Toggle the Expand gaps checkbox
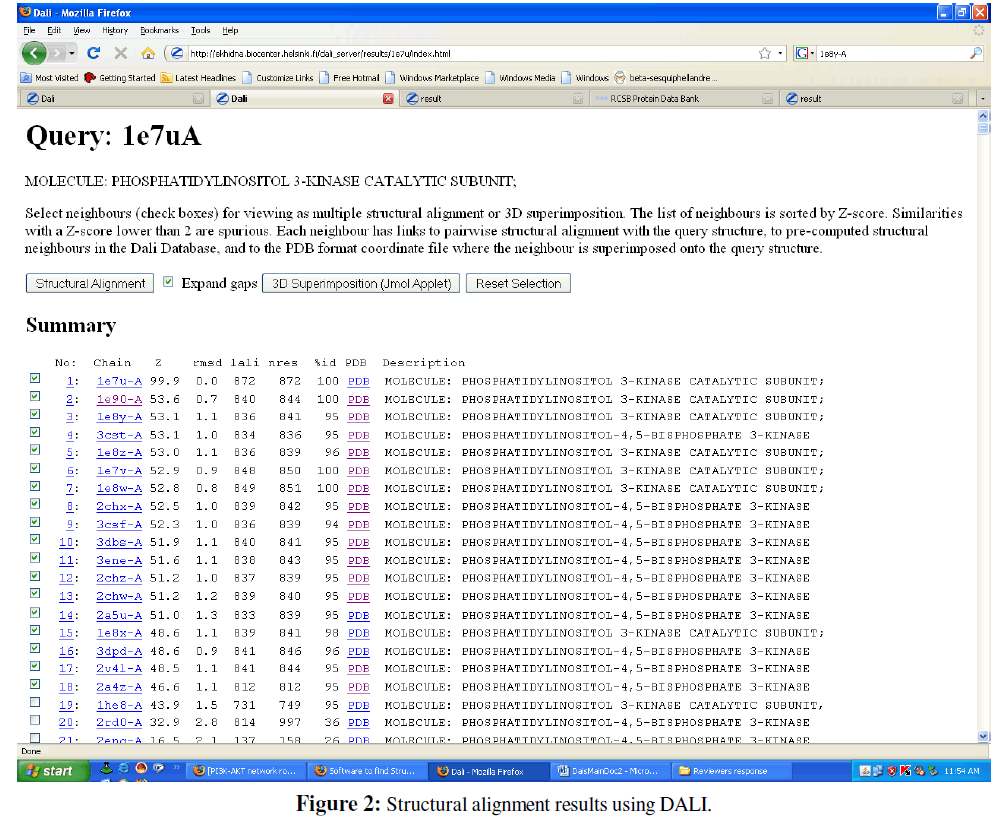1000x821 pixels. [x=168, y=283]
